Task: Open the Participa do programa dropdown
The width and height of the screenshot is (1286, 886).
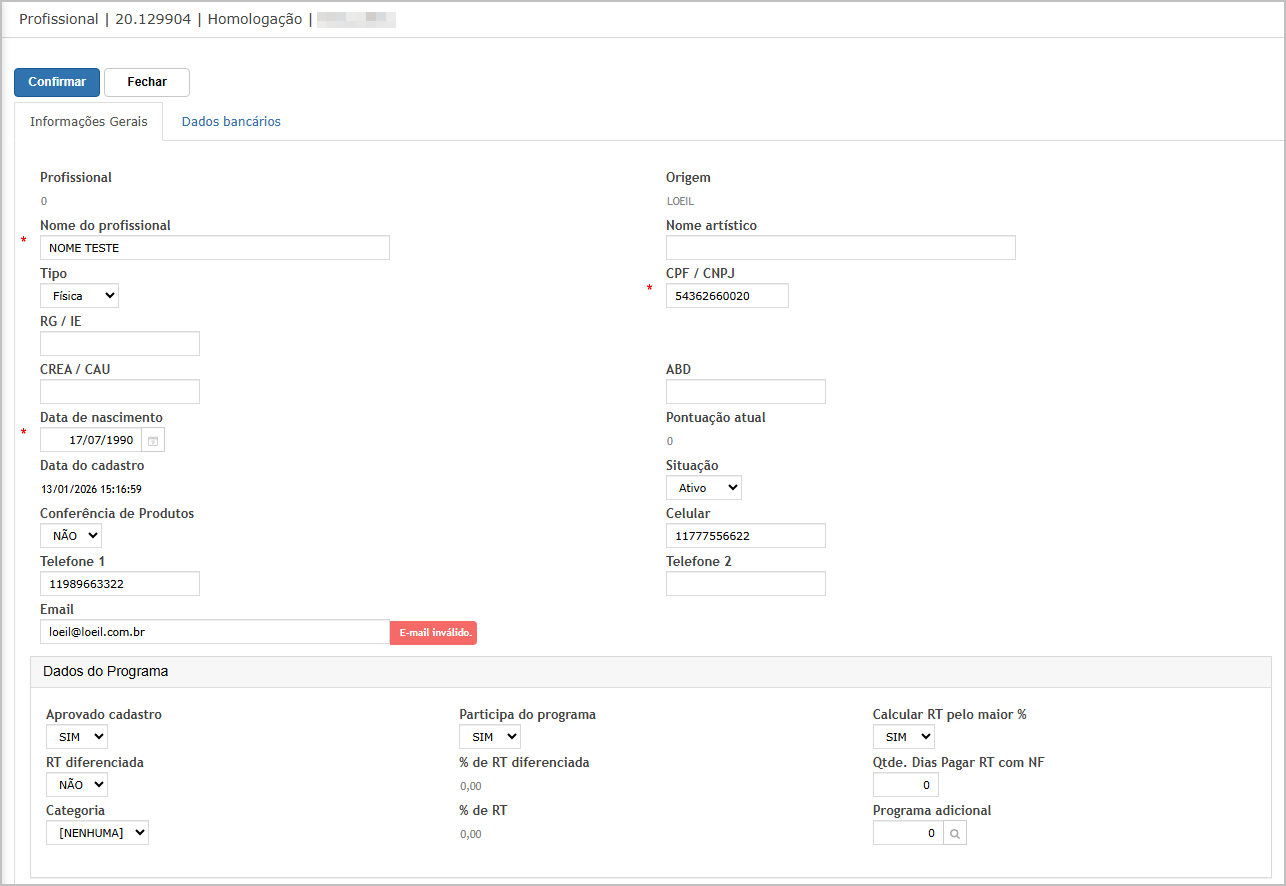Action: pyautogui.click(x=490, y=737)
